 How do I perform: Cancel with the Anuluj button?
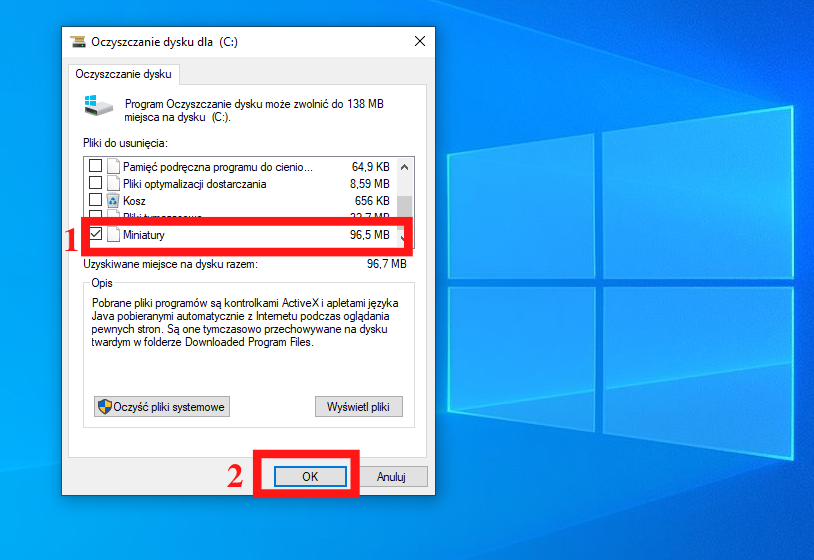click(392, 476)
